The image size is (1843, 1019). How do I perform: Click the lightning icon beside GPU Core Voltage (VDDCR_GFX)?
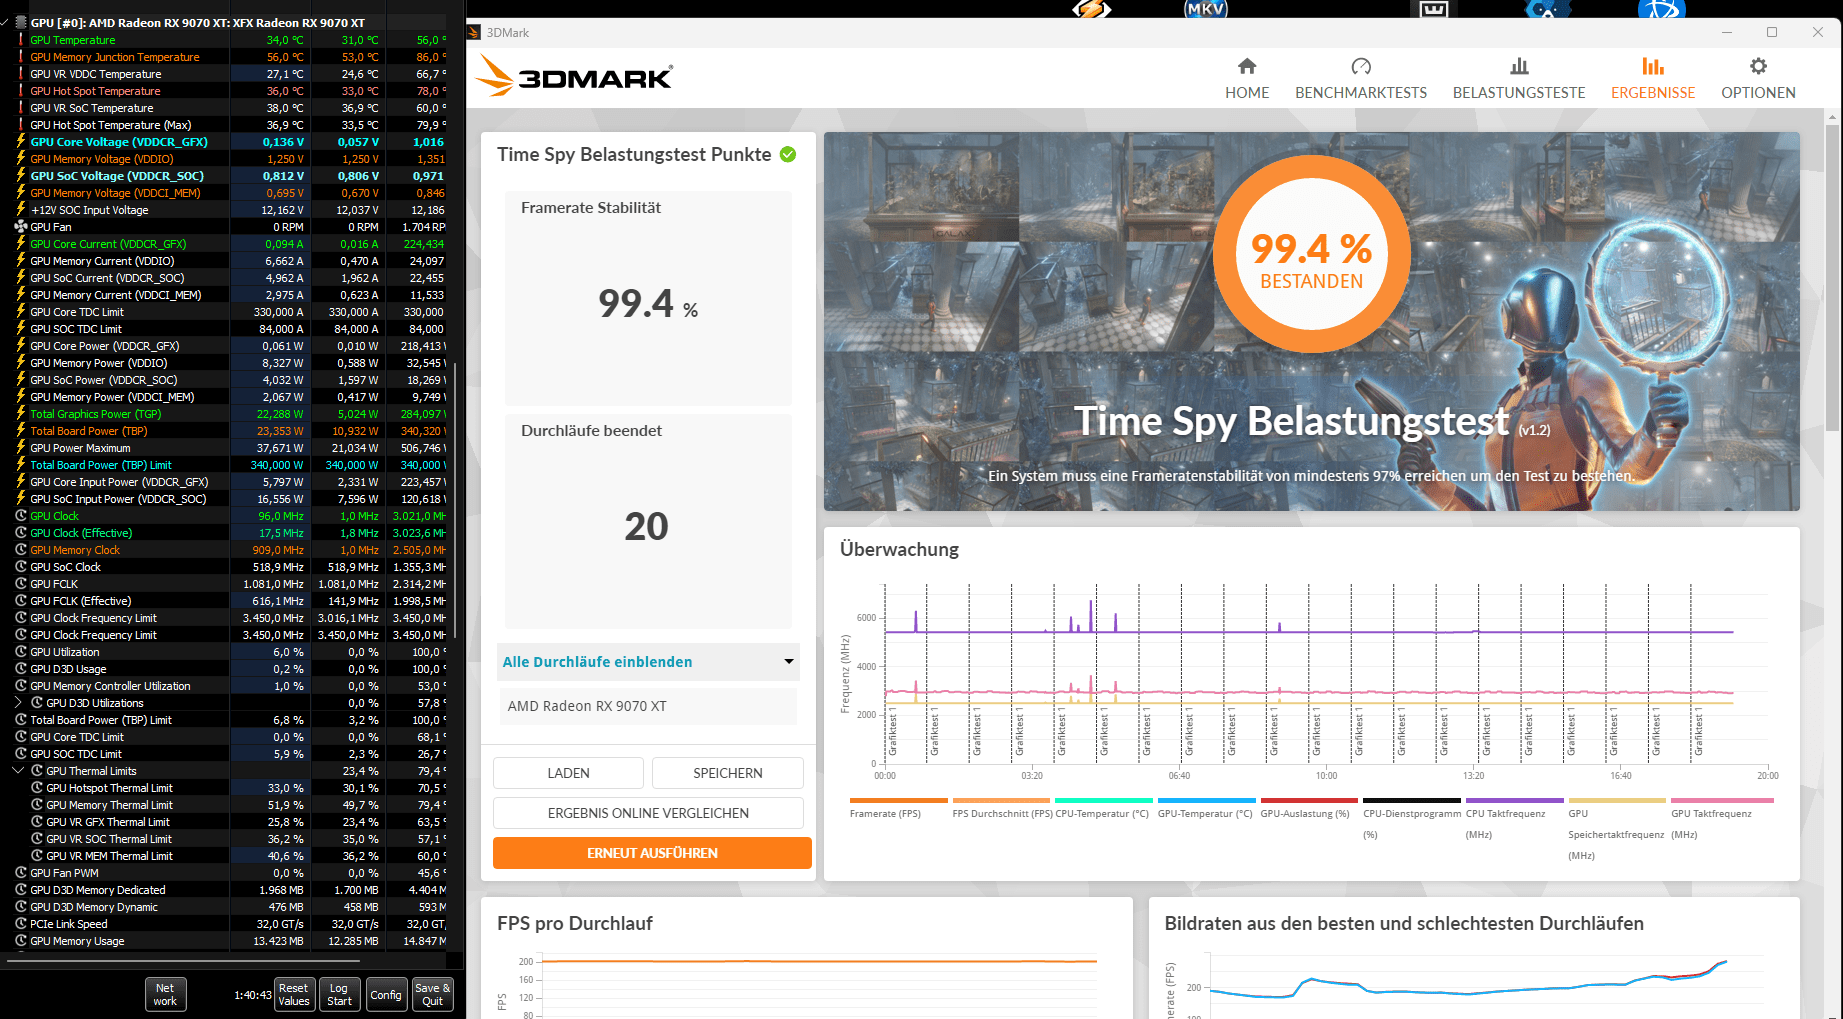point(21,142)
